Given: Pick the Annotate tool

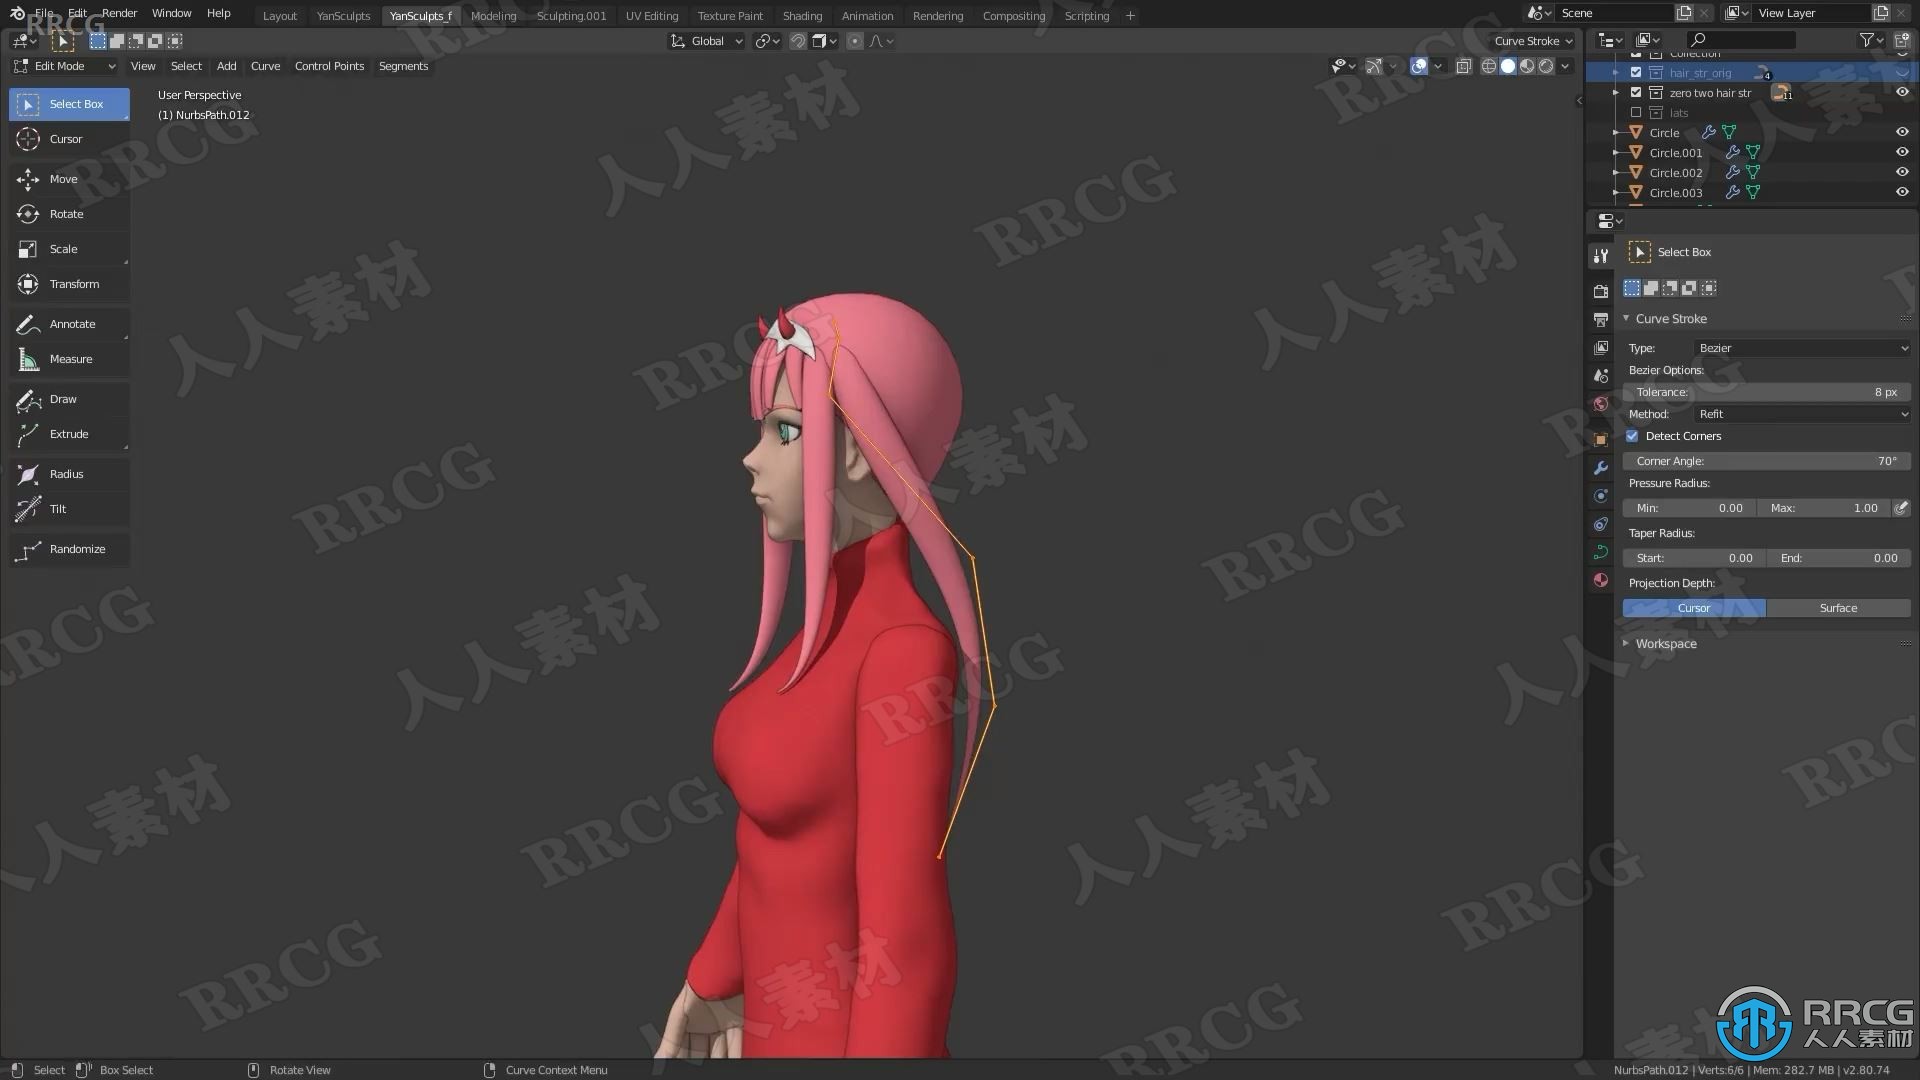Looking at the screenshot, I should [69, 324].
